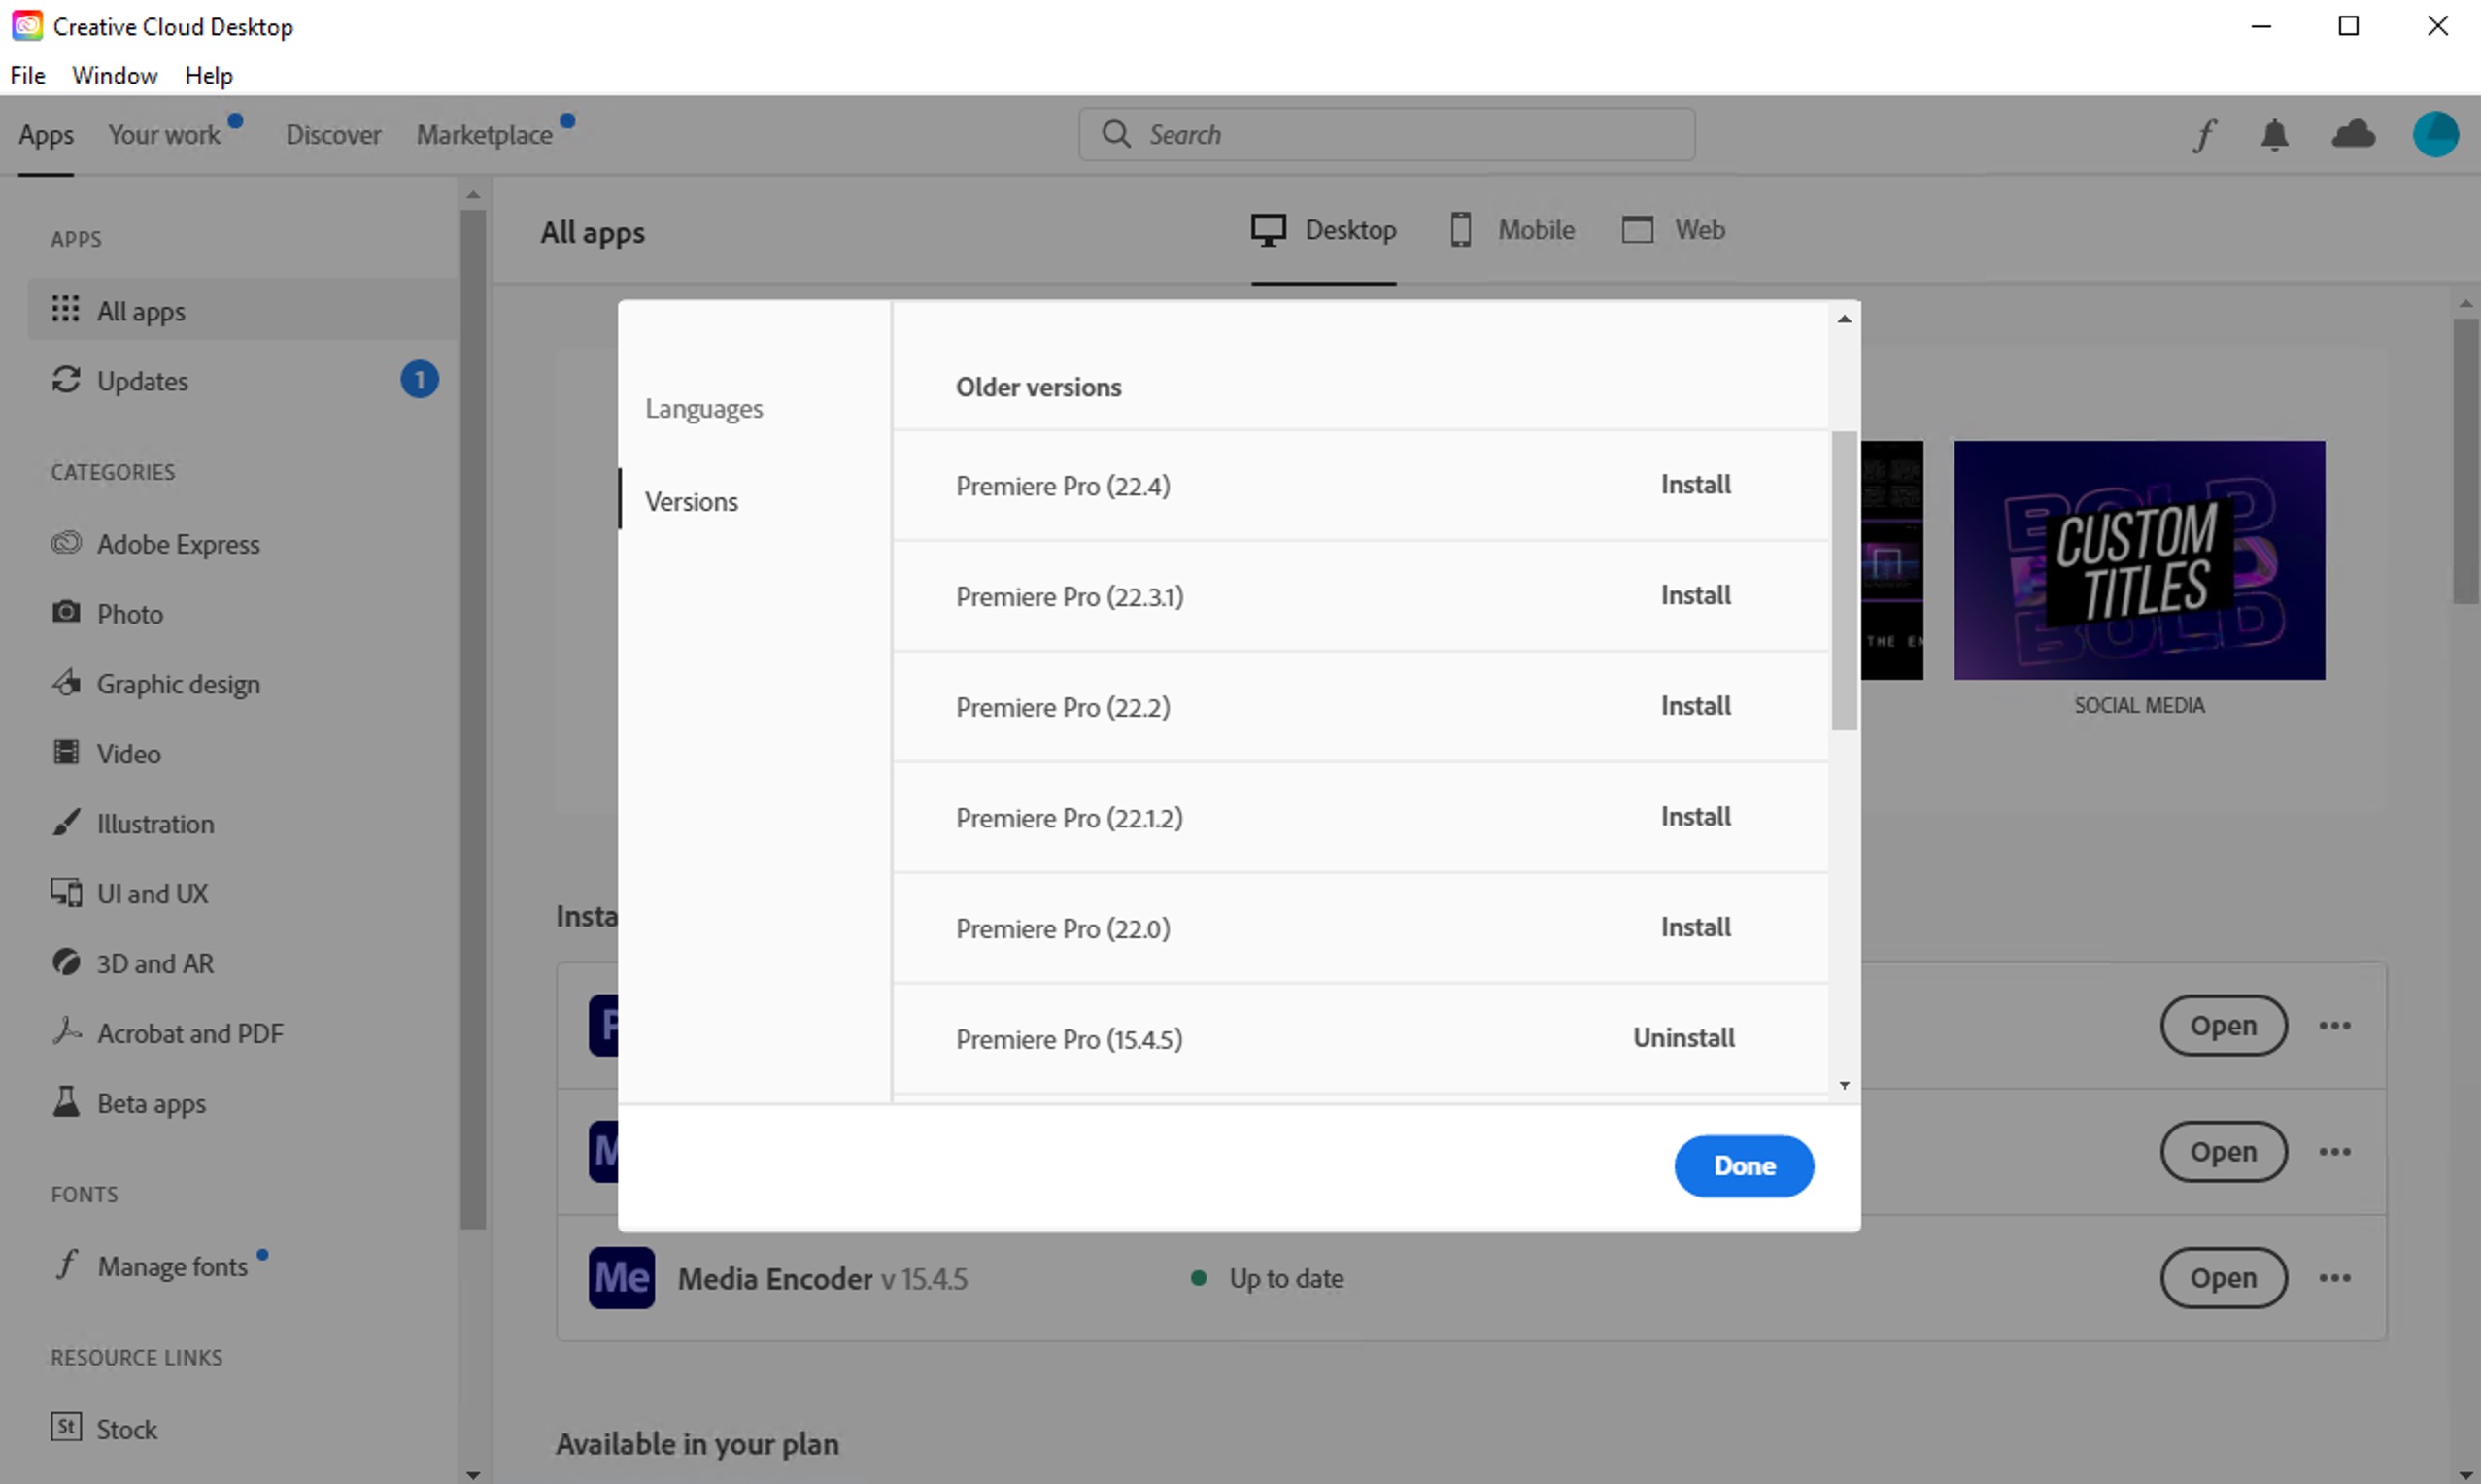Click the Manage fonts f icon
This screenshot has height=1484, width=2481.
pos(66,1264)
